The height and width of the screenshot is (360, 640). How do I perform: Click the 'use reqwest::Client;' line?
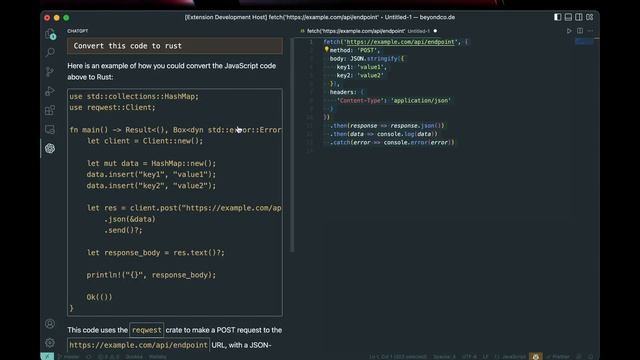(x=112, y=107)
